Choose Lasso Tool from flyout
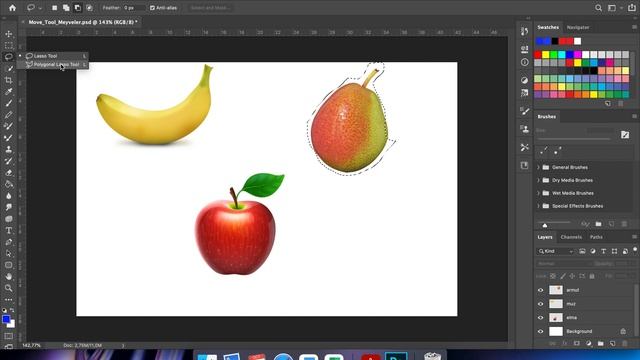The height and width of the screenshot is (360, 640). [x=52, y=56]
